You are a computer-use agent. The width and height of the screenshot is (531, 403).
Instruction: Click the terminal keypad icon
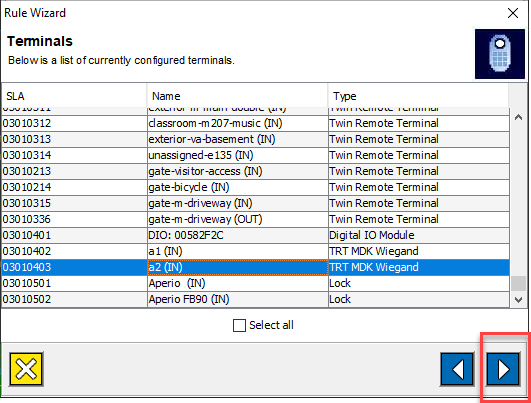click(500, 54)
